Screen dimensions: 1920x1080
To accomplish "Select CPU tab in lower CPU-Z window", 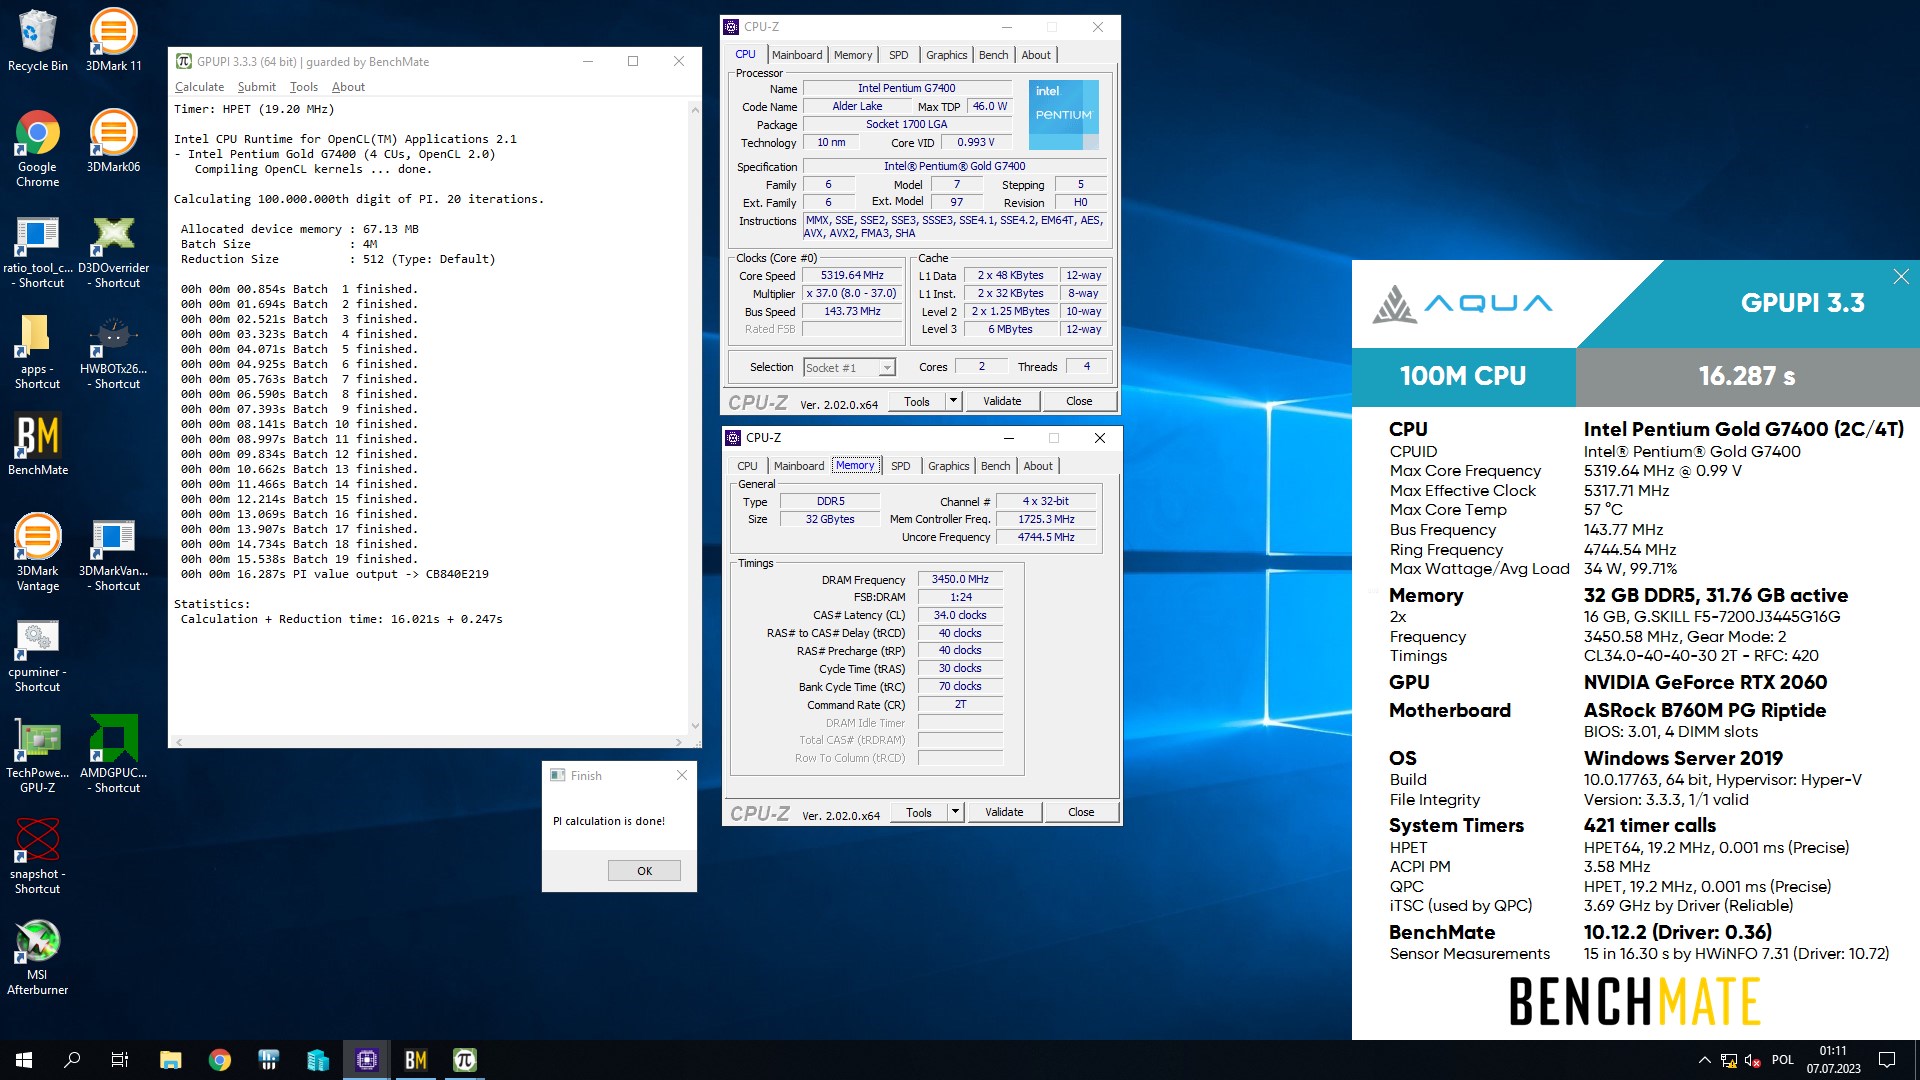I will [747, 466].
